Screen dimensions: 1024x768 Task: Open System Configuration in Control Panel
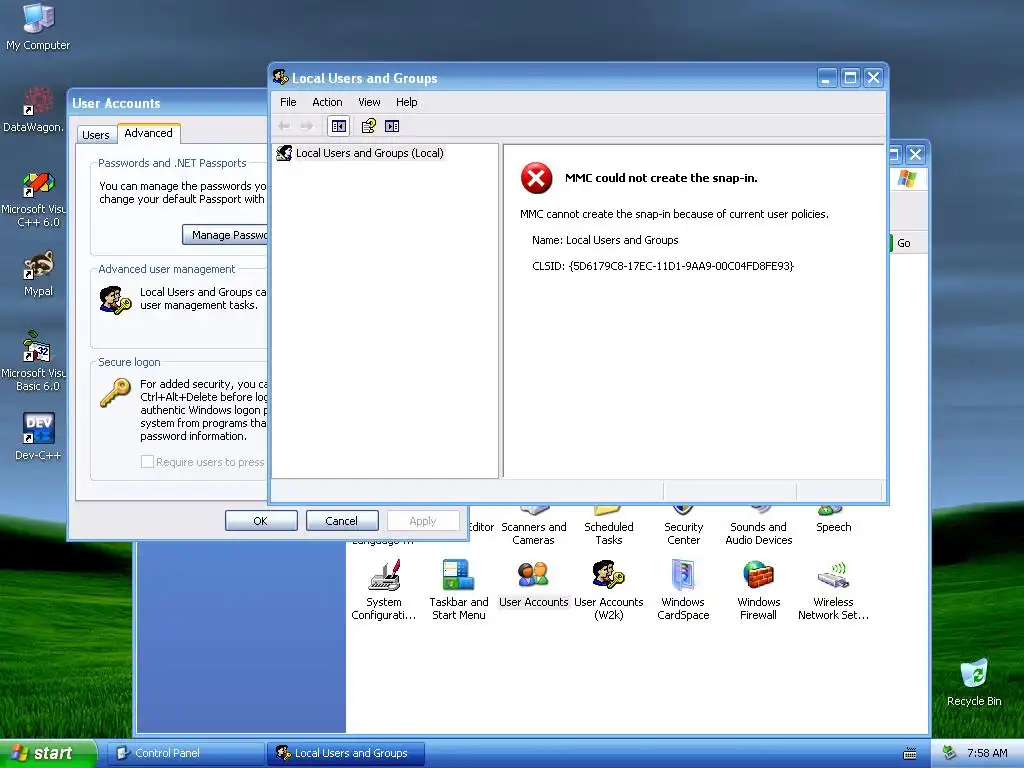[383, 590]
